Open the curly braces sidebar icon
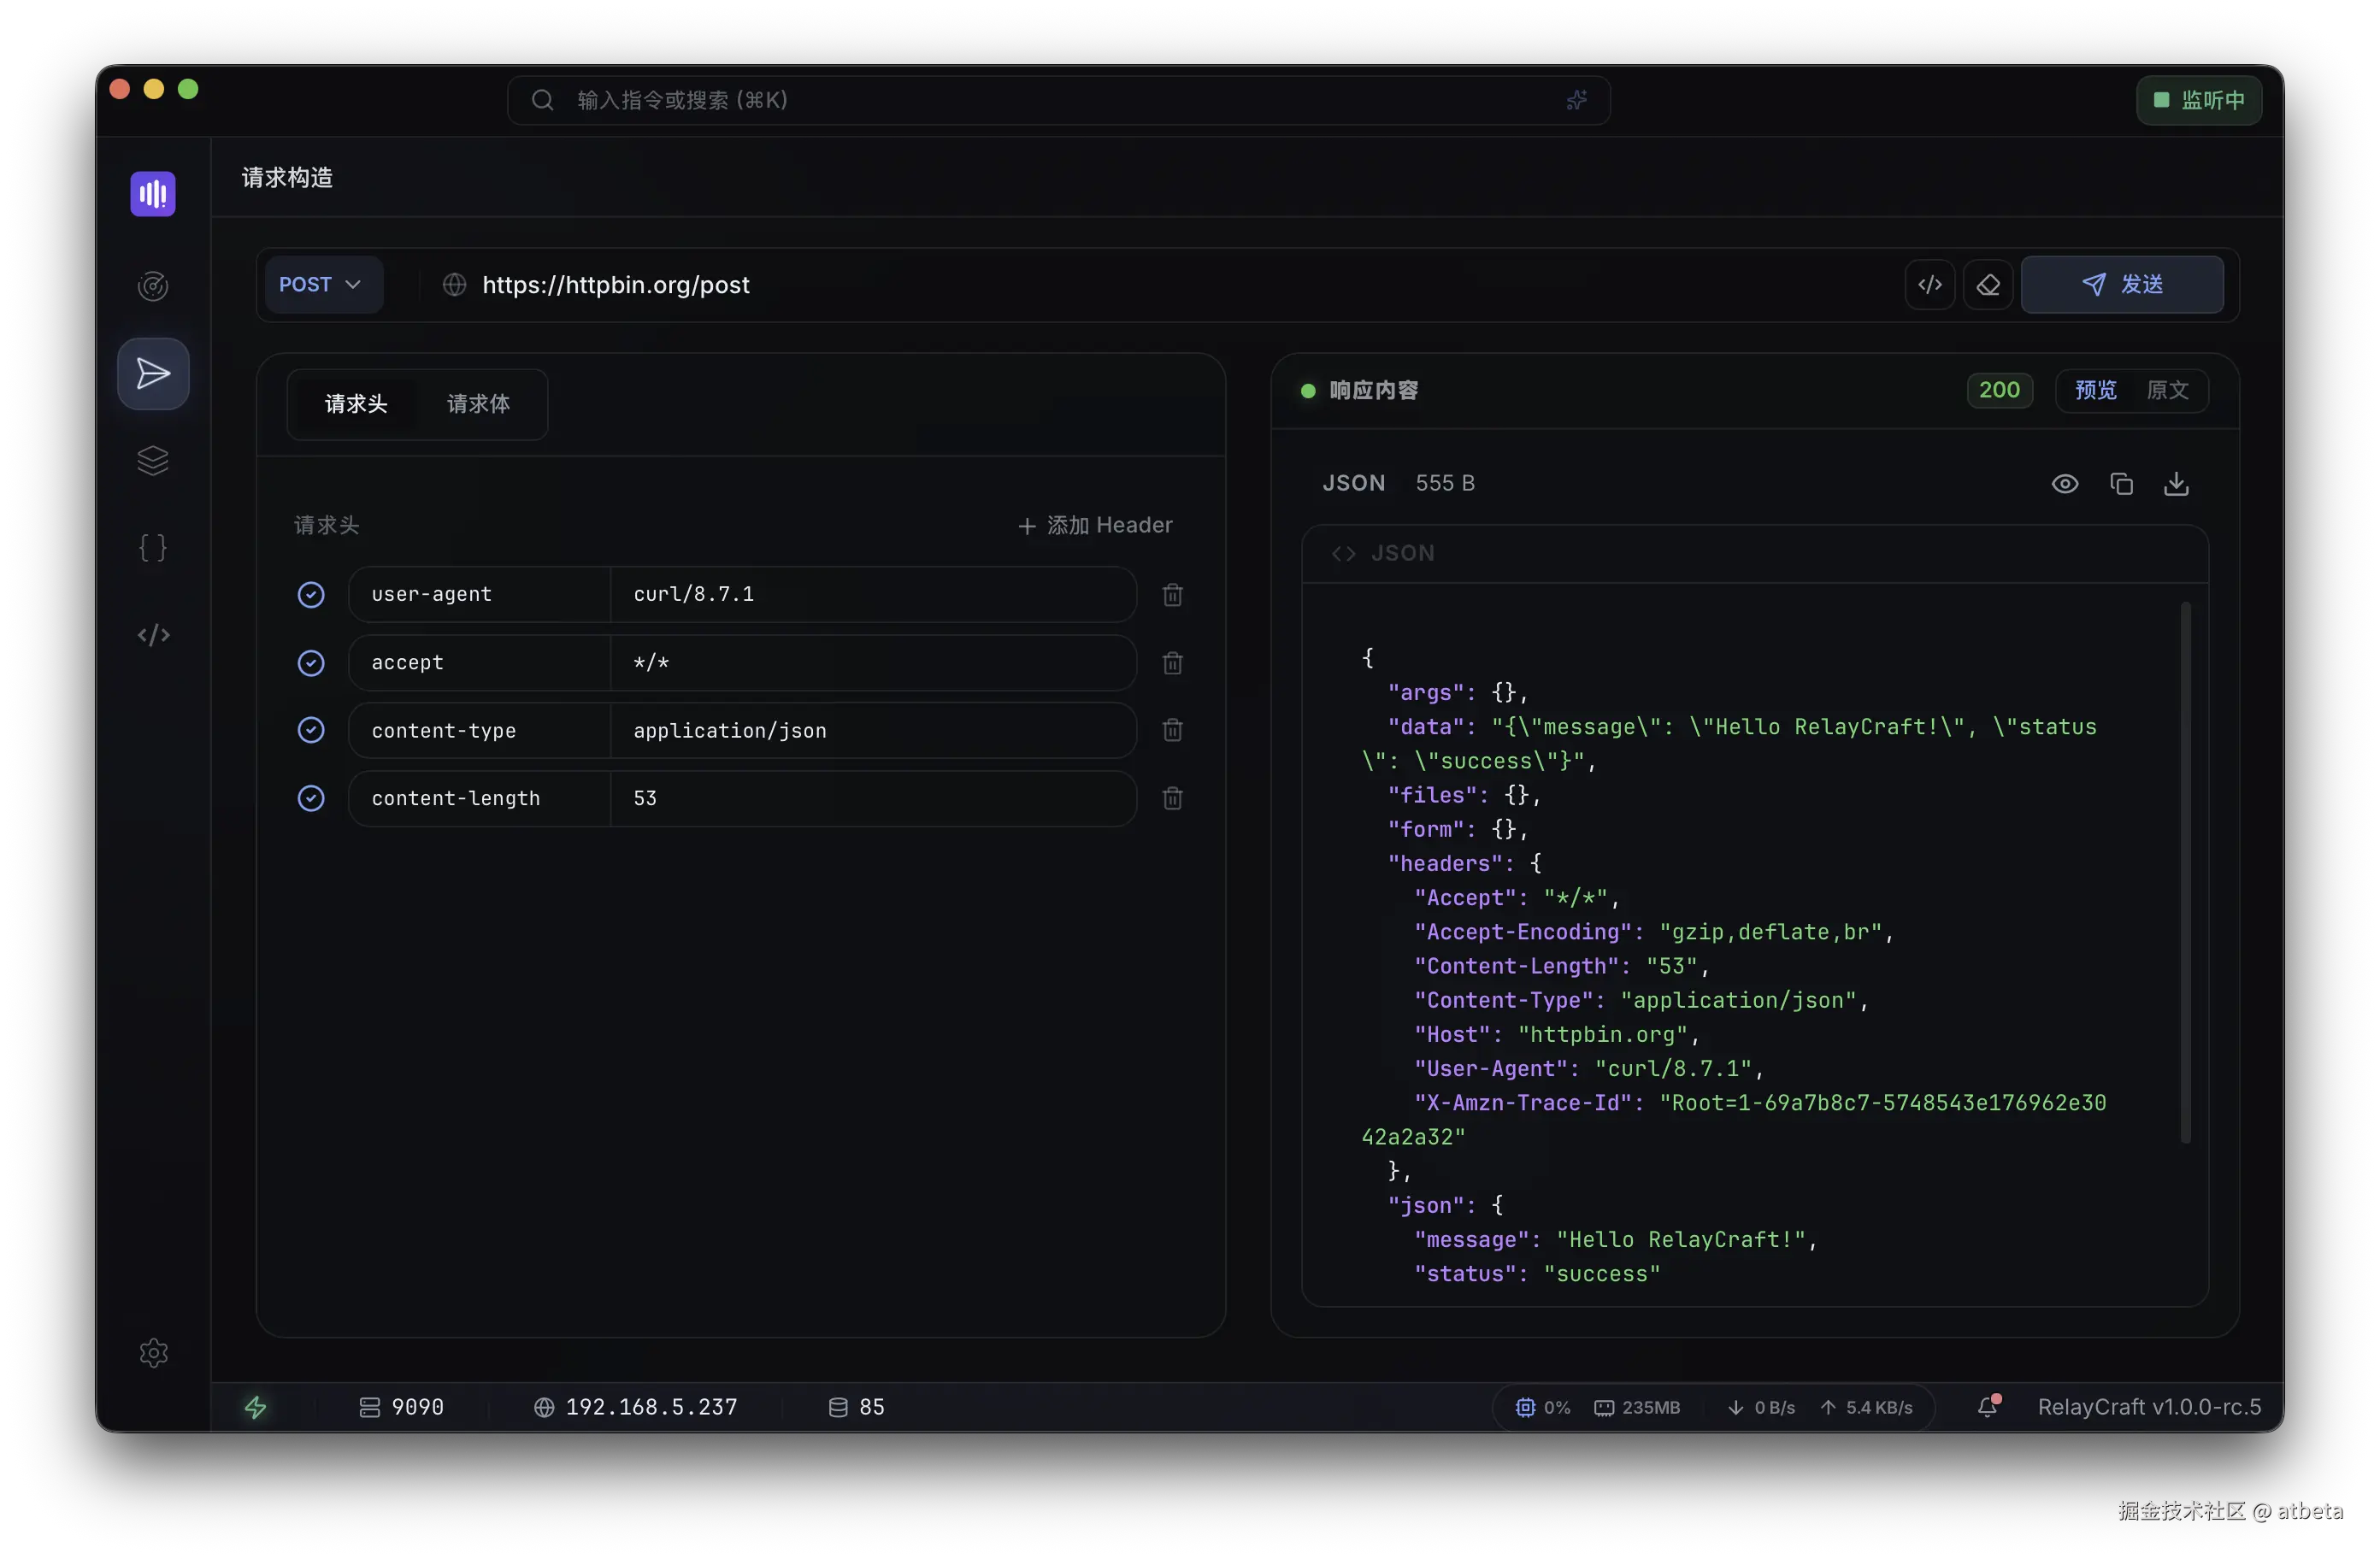Screen dimensions: 2380x1559 click(x=153, y=547)
